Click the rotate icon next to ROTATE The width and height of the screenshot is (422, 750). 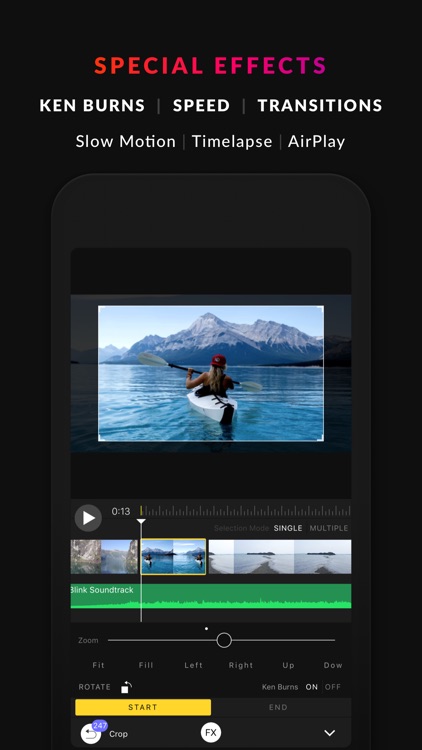click(x=126, y=687)
